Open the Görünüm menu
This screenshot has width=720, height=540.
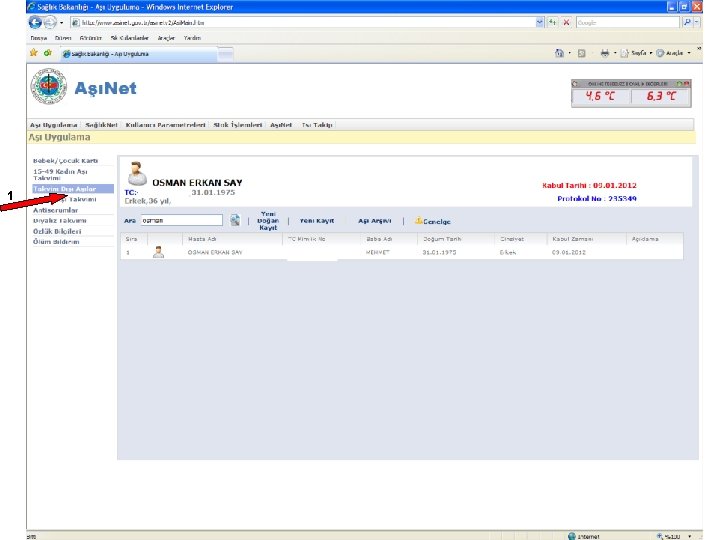click(x=90, y=38)
